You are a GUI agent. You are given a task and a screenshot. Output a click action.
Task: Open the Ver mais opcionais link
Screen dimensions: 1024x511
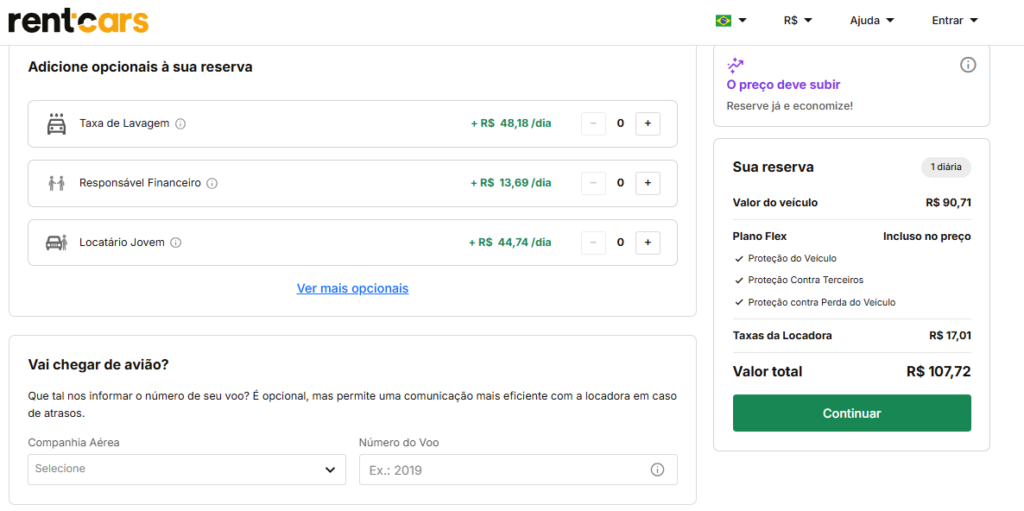click(353, 288)
